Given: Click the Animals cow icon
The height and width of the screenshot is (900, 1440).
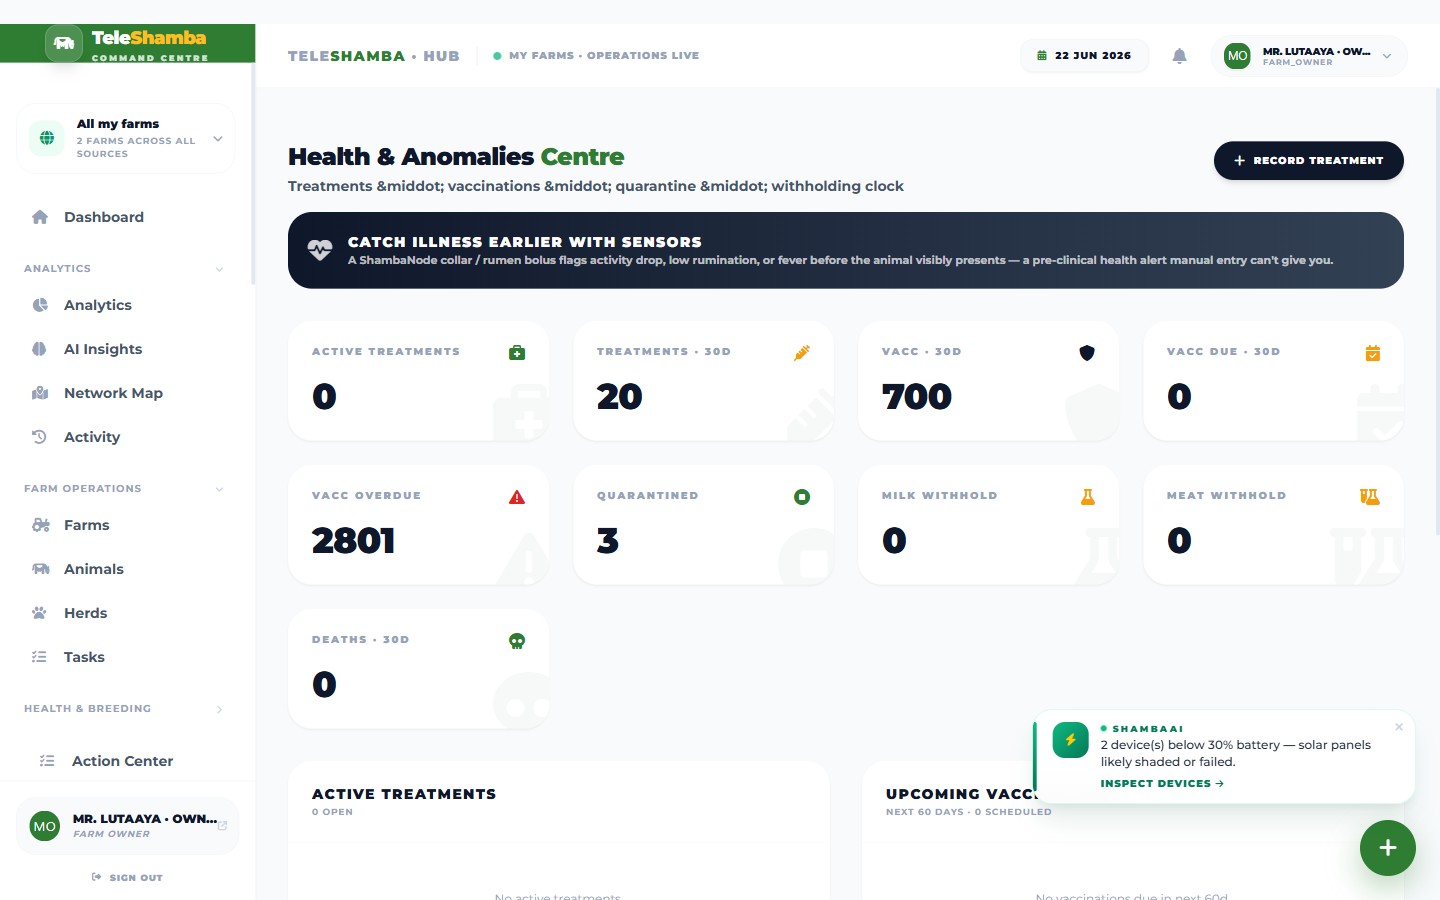Looking at the screenshot, I should point(40,569).
